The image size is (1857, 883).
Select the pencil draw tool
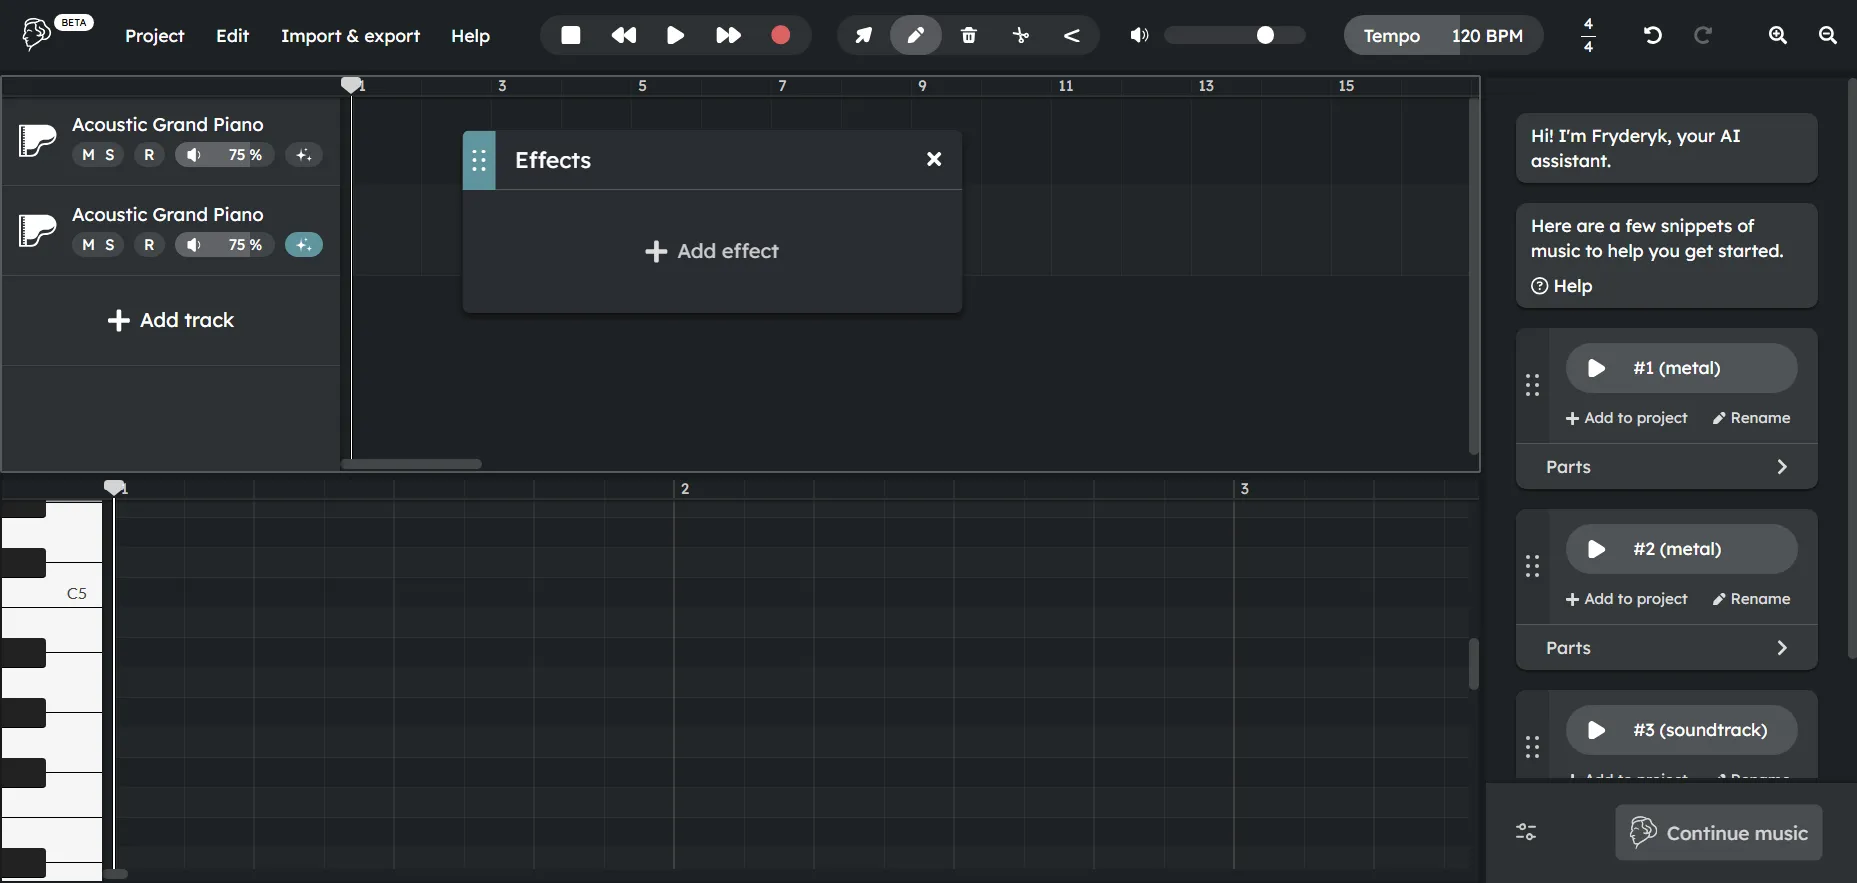pyautogui.click(x=915, y=35)
